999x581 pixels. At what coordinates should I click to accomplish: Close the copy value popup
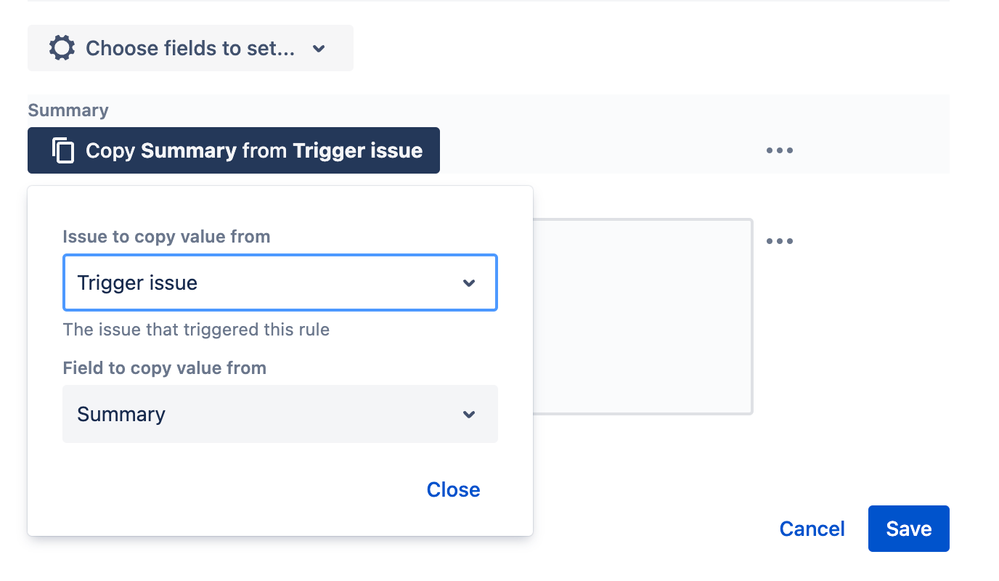[x=453, y=489]
